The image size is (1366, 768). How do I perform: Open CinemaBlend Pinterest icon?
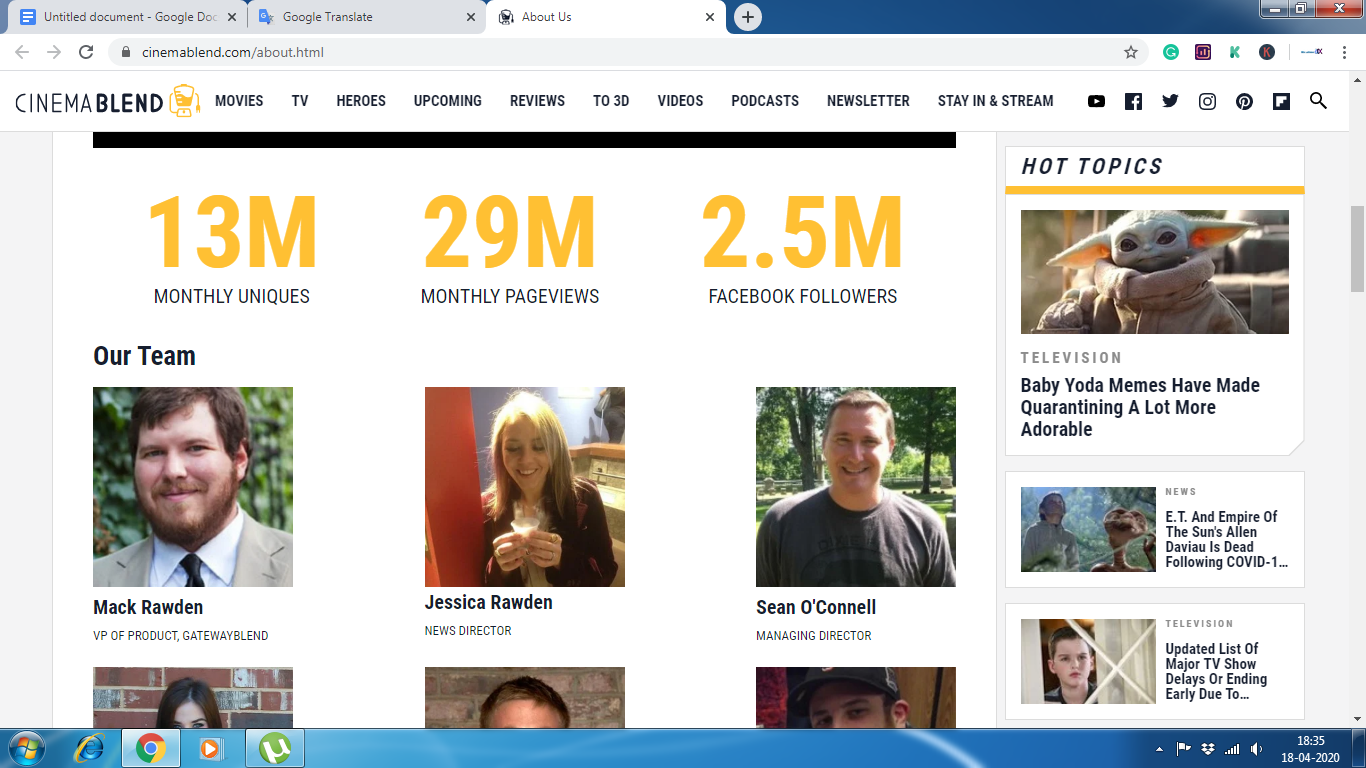[x=1244, y=101]
